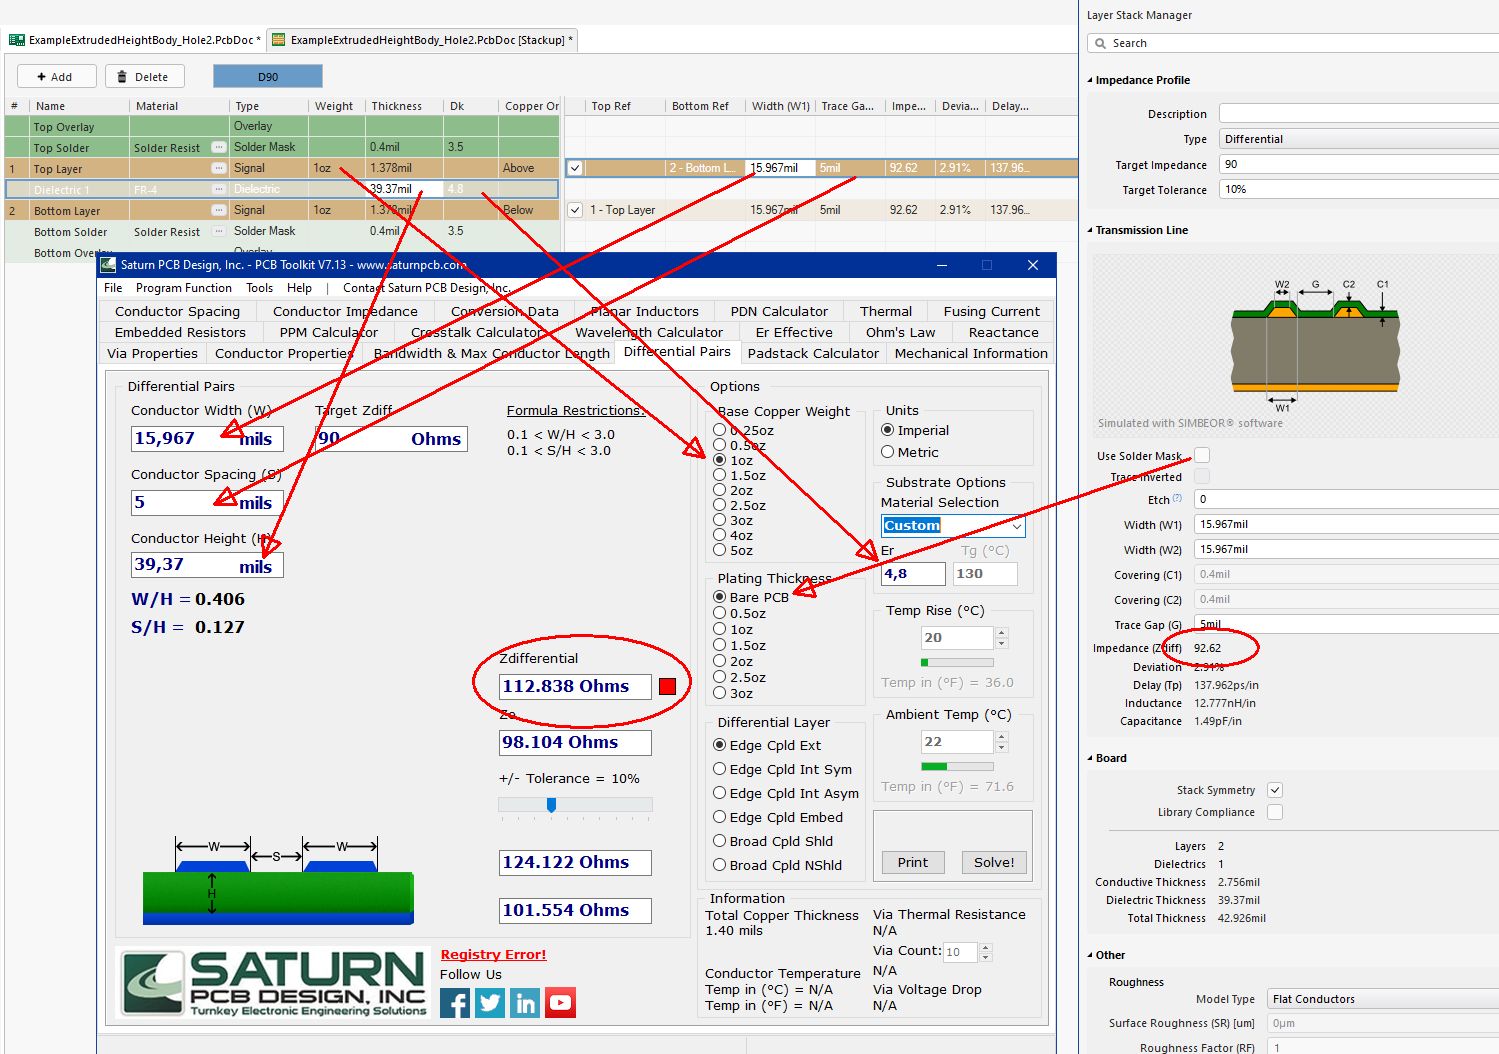
Task: Collapse the Transmission Line section
Action: [1091, 230]
